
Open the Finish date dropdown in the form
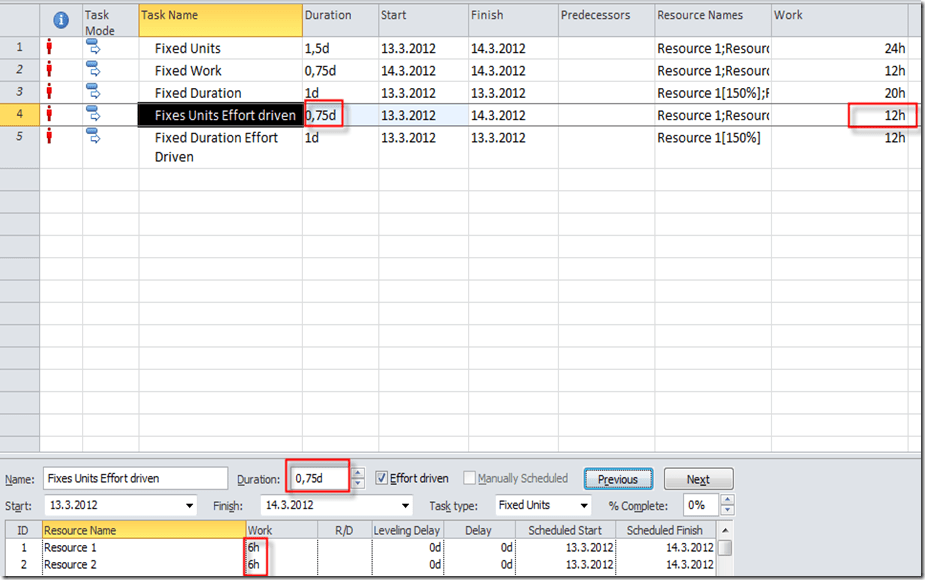pos(405,506)
